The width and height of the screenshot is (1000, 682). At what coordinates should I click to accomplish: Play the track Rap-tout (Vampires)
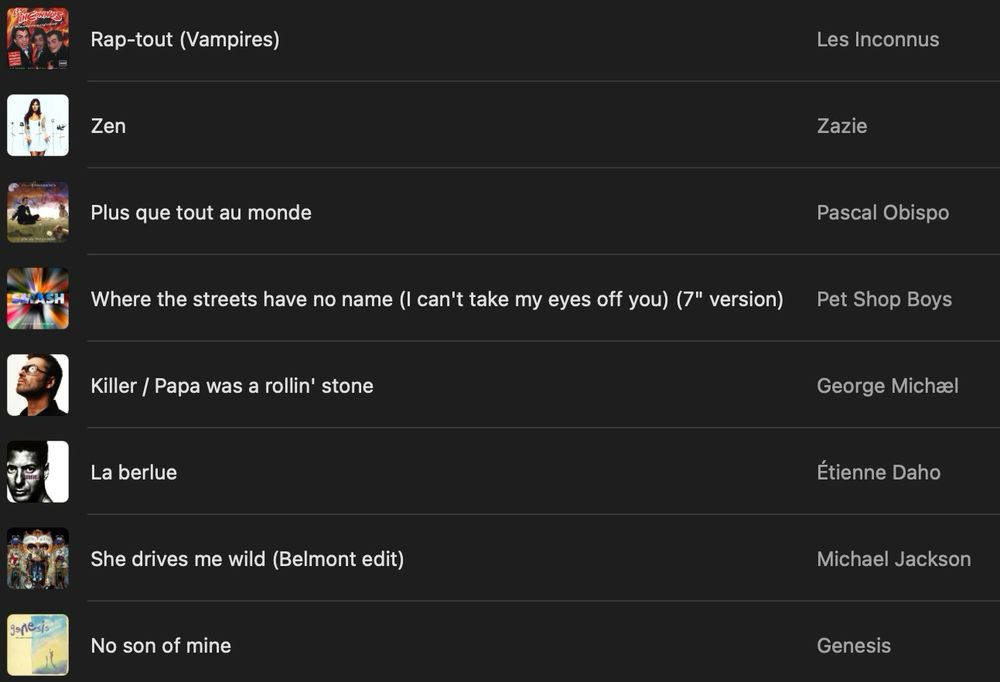pos(185,39)
